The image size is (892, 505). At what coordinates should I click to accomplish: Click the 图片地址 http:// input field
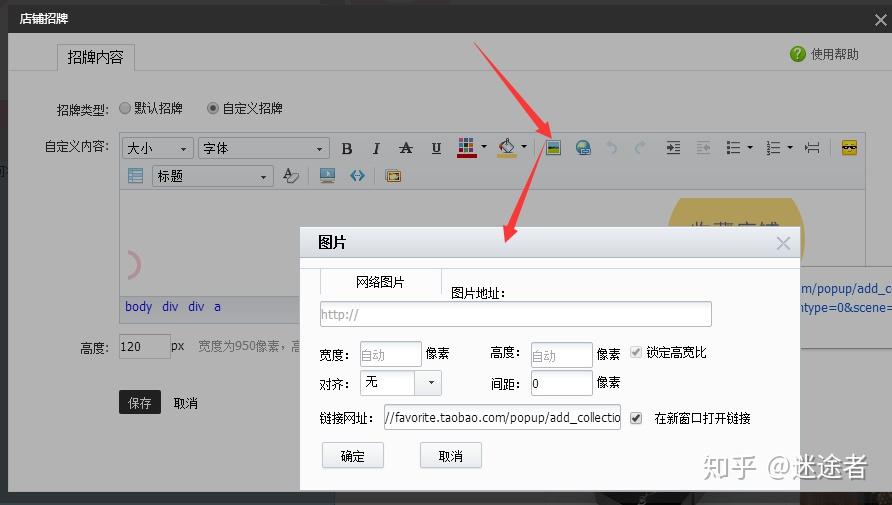click(515, 314)
